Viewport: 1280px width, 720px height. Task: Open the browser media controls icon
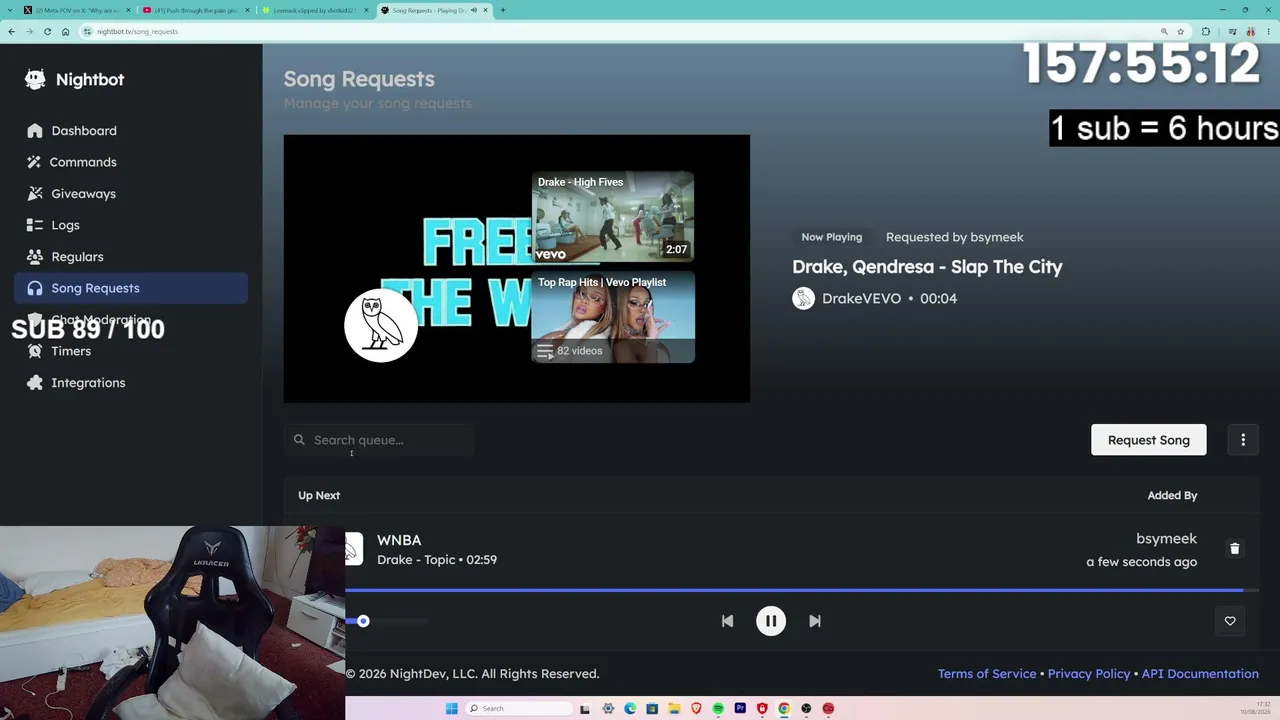(1234, 31)
